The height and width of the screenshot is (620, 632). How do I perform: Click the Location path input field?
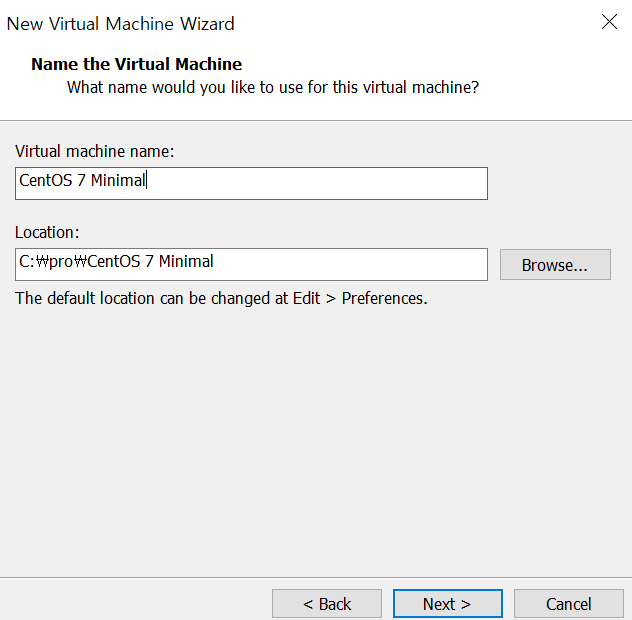tap(251, 264)
